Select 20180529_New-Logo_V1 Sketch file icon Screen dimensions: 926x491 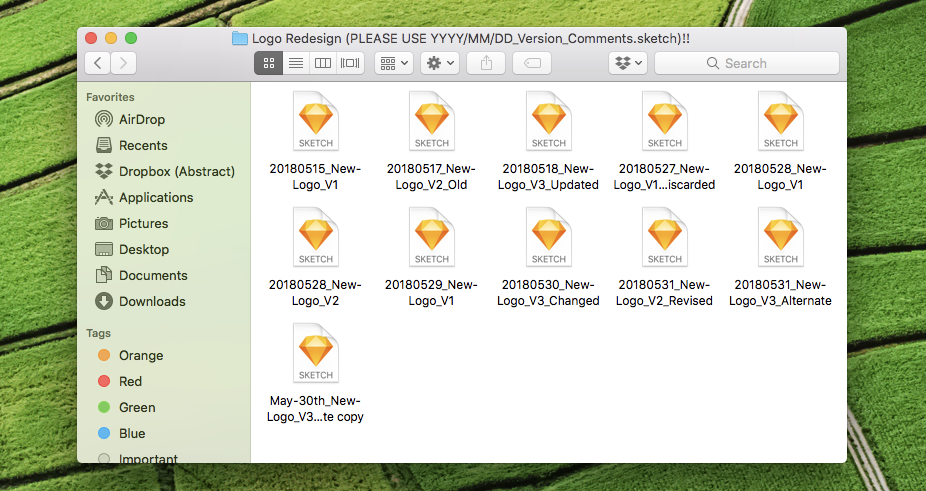point(432,237)
